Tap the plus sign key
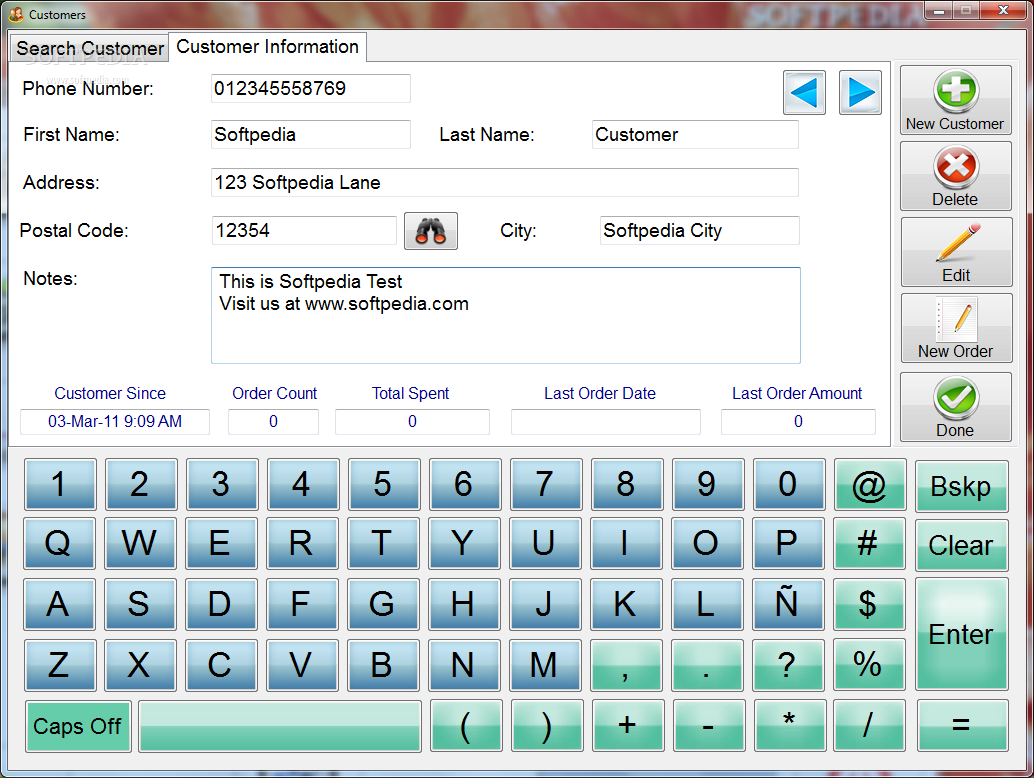 628,726
